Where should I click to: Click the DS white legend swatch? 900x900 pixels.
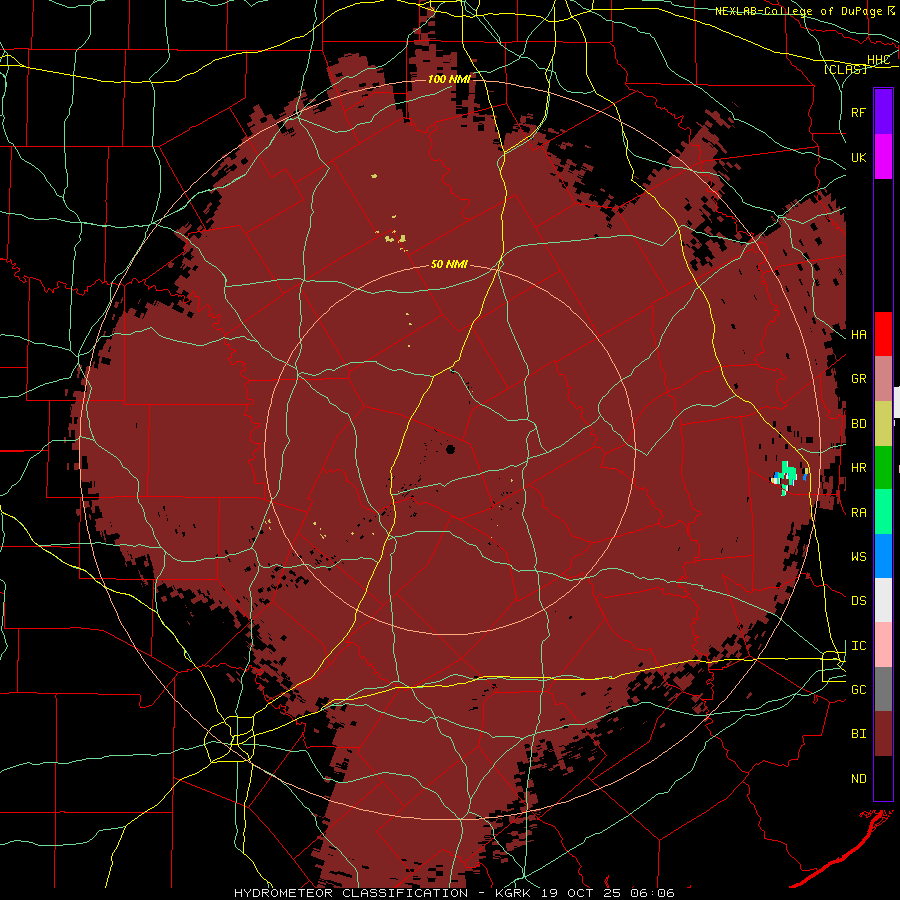point(883,600)
